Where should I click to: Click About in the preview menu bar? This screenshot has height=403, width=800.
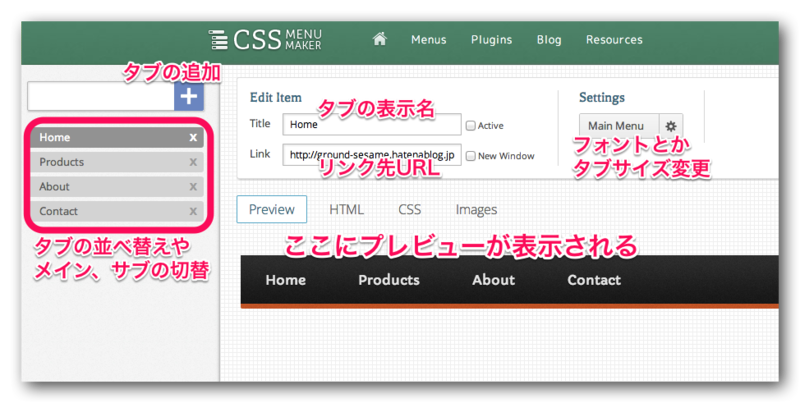493,280
